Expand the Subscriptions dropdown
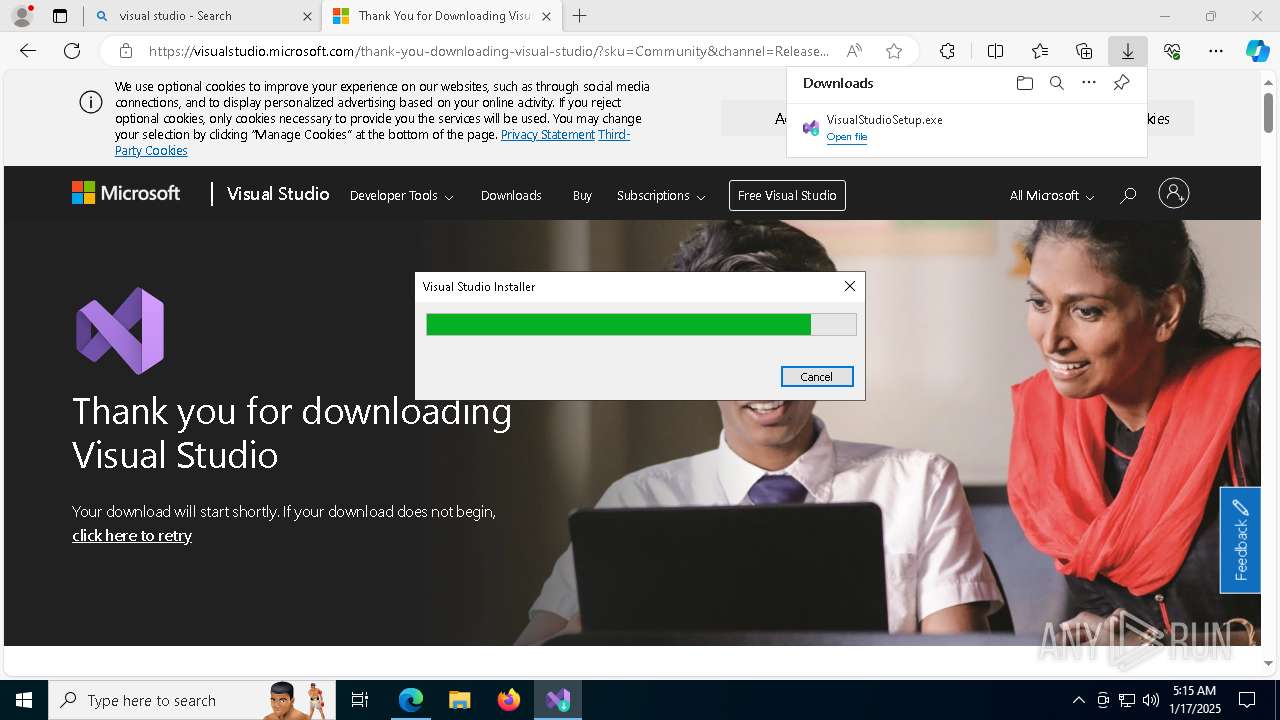The height and width of the screenshot is (720, 1280). (661, 196)
